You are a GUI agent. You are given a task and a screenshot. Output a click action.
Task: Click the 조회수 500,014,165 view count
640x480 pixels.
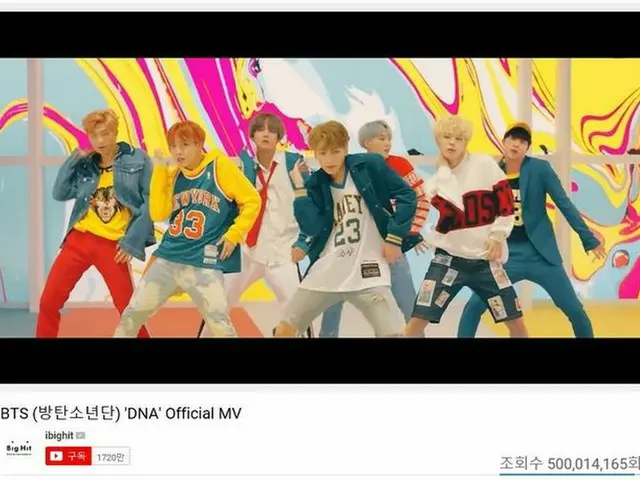click(570, 464)
